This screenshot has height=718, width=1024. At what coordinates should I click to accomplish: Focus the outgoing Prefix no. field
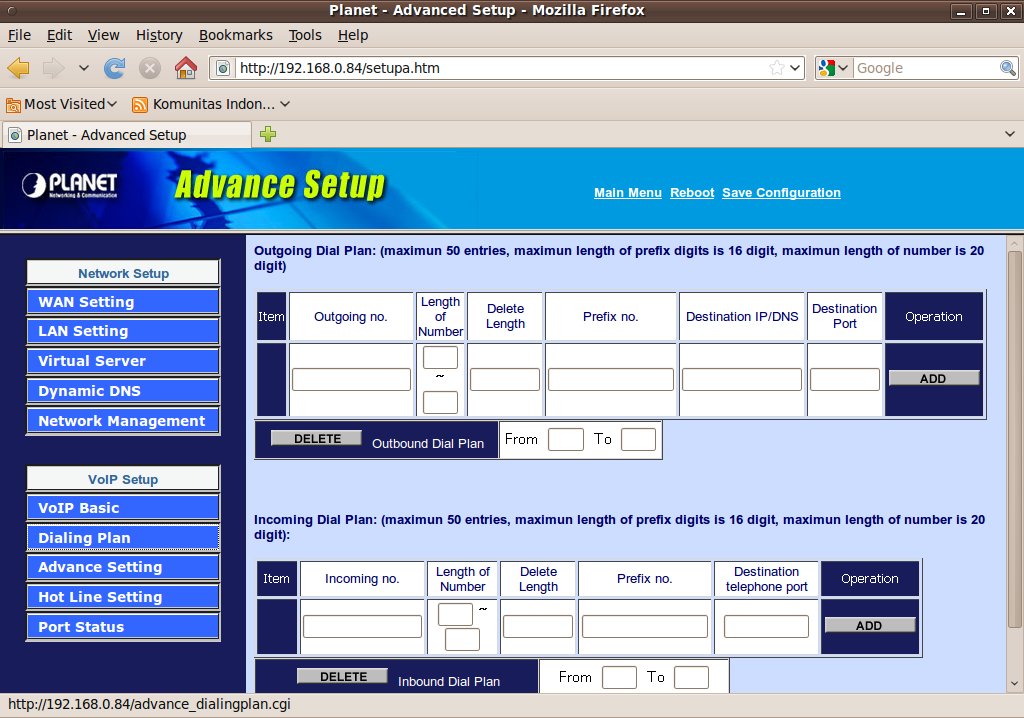coord(611,380)
